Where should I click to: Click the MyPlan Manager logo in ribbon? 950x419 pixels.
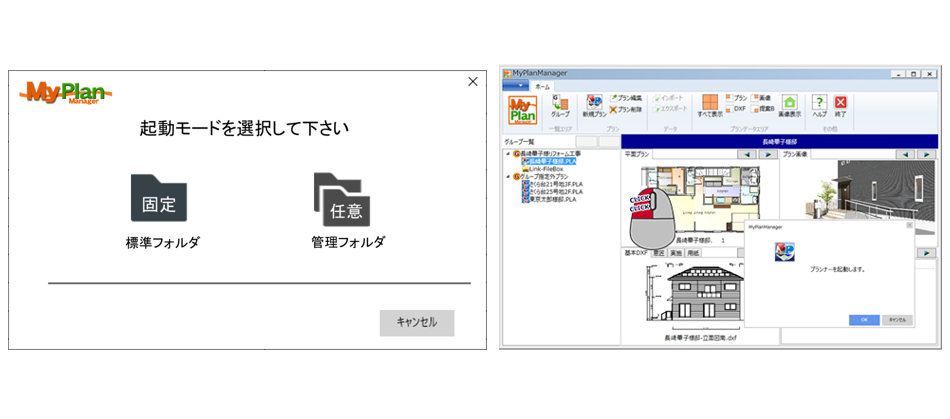point(522,110)
